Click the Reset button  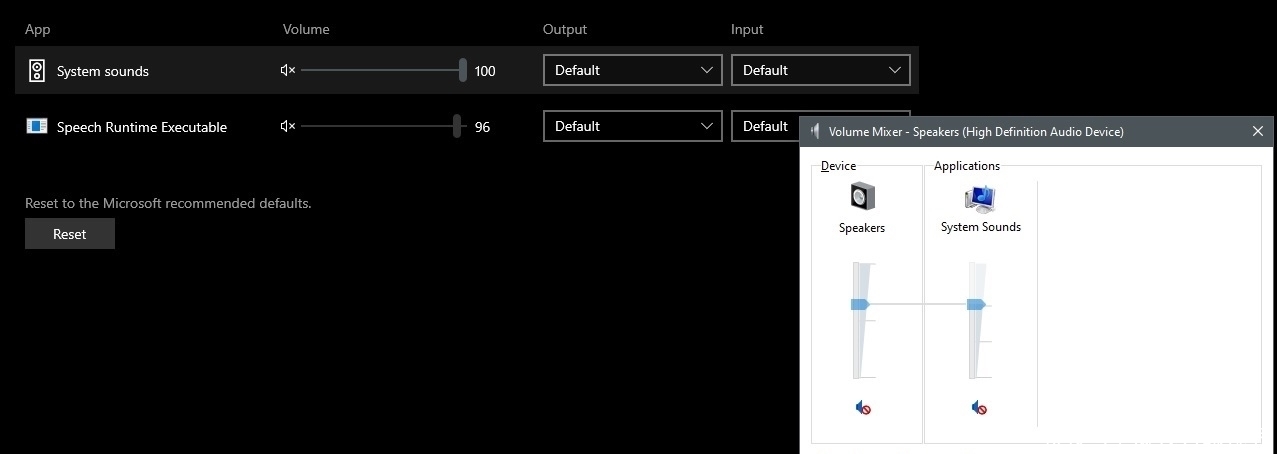point(70,234)
